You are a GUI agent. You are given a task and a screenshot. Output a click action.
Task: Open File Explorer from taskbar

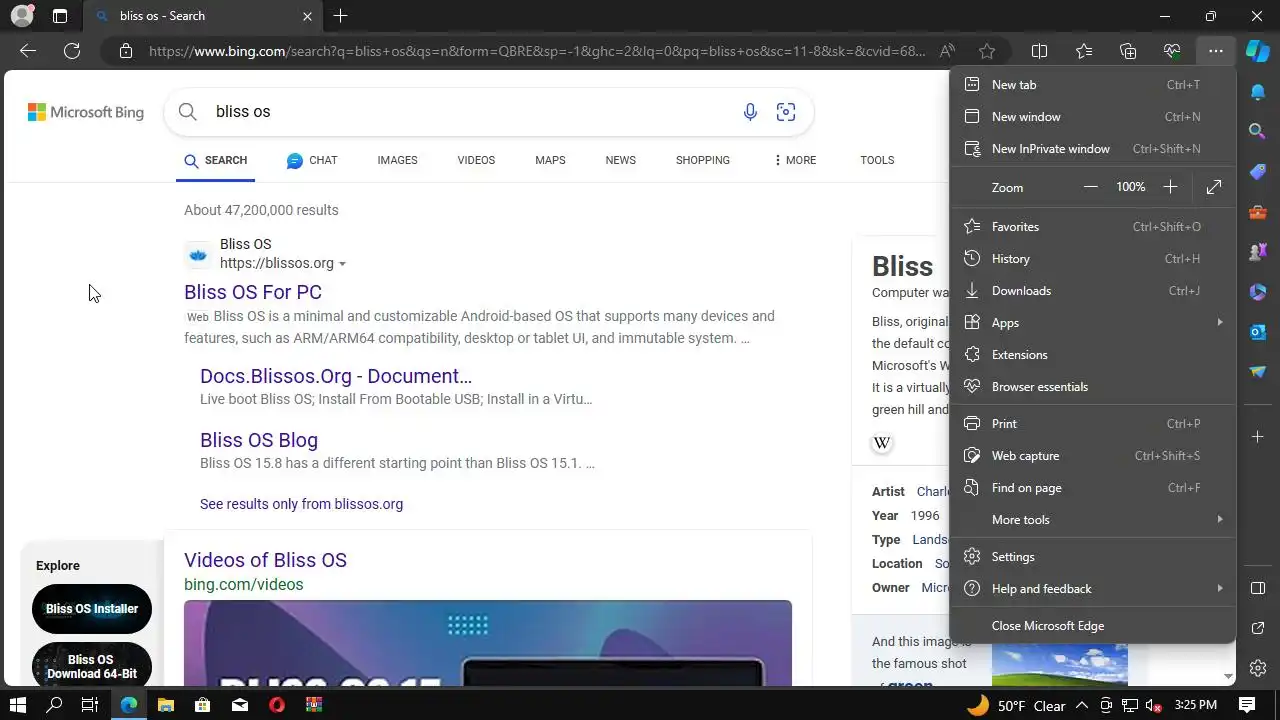(x=165, y=705)
